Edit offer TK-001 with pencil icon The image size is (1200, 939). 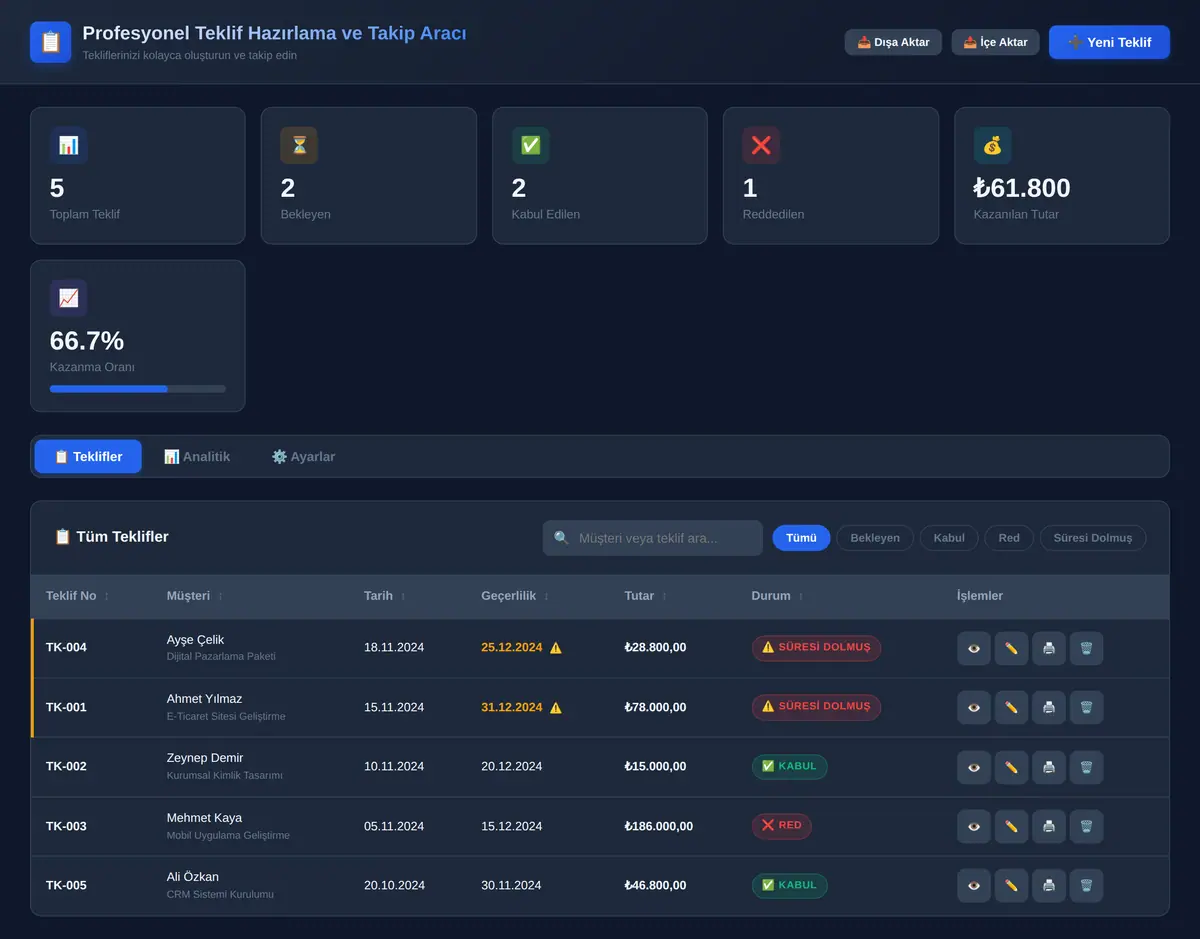point(1011,707)
